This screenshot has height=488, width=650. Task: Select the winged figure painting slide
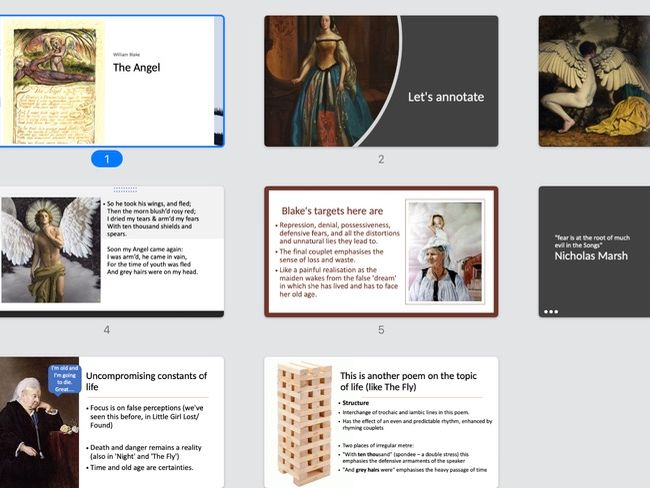(594, 81)
